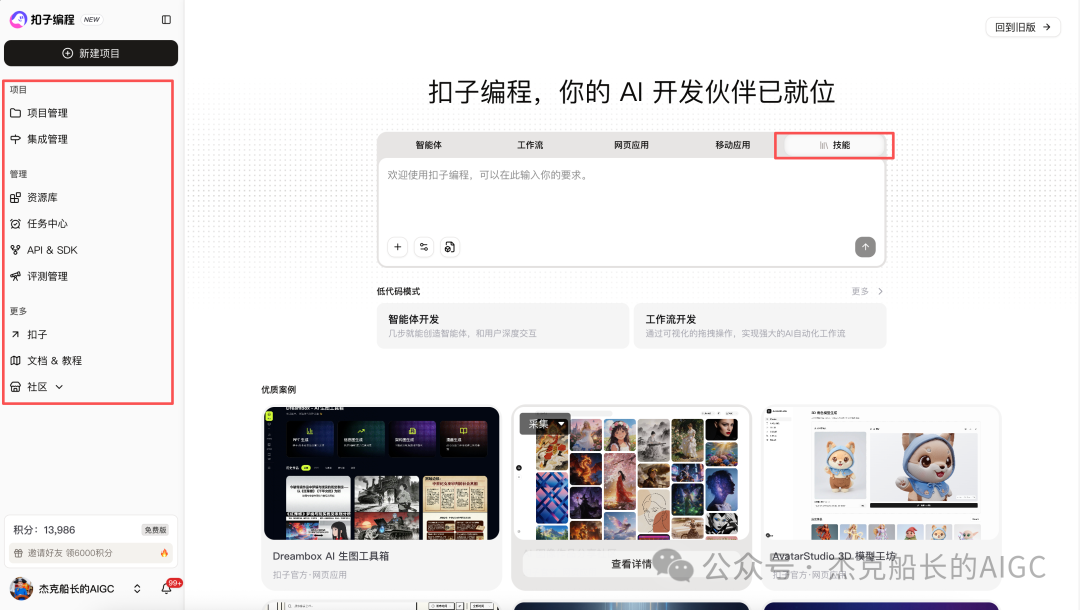Click 更多 beside 低代码模式
This screenshot has width=1080, height=610.
click(x=860, y=291)
